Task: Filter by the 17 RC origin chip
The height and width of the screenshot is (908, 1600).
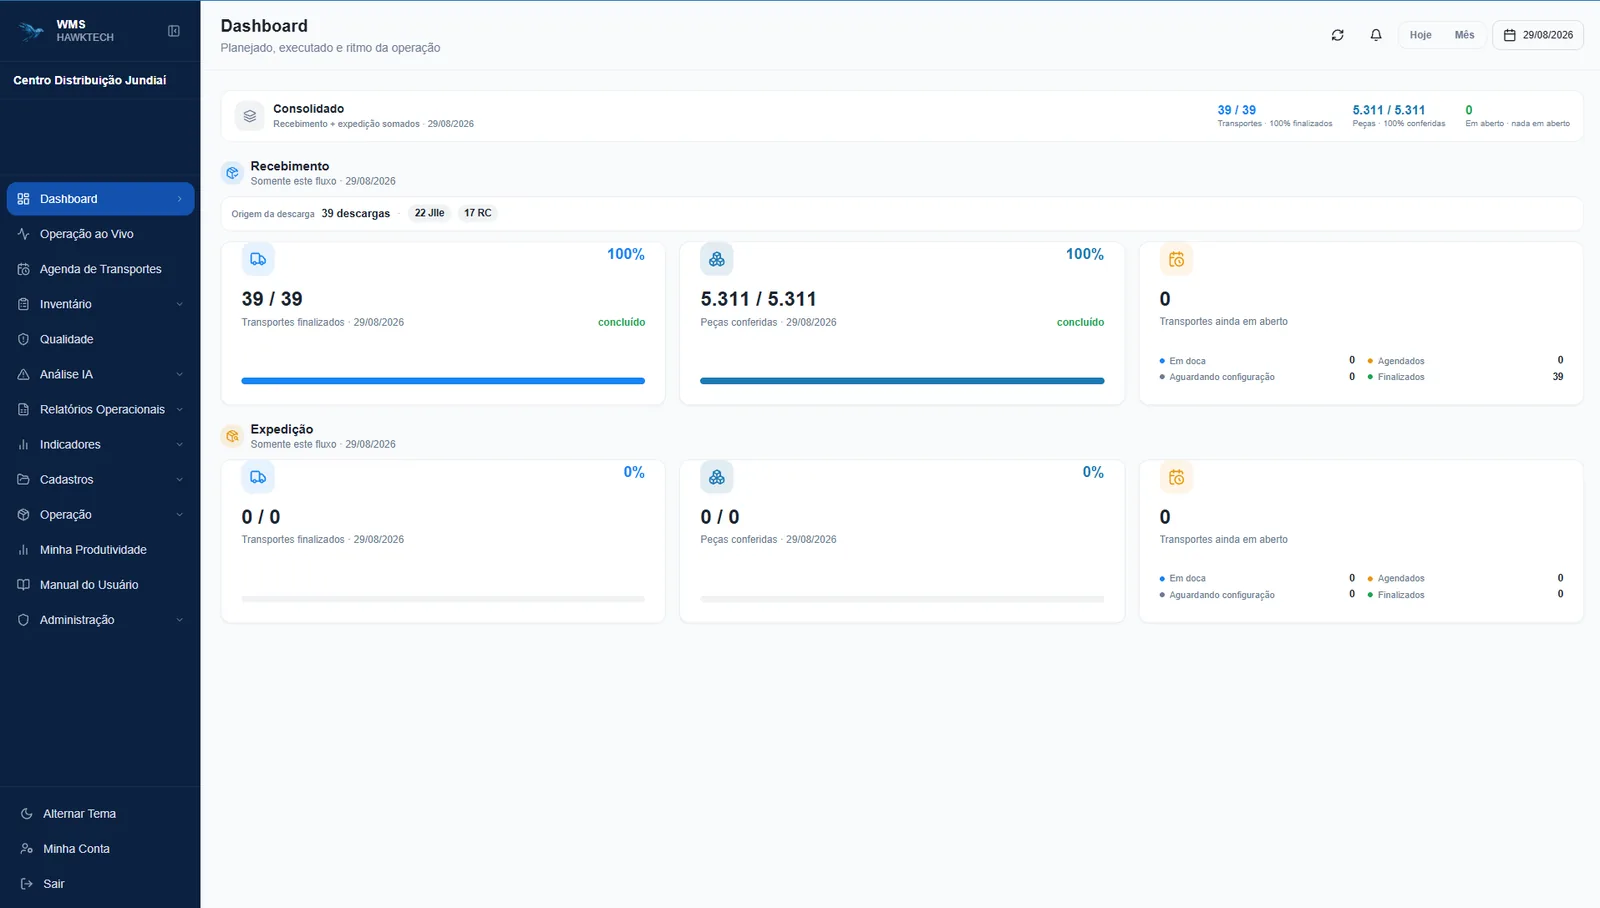Action: point(478,213)
